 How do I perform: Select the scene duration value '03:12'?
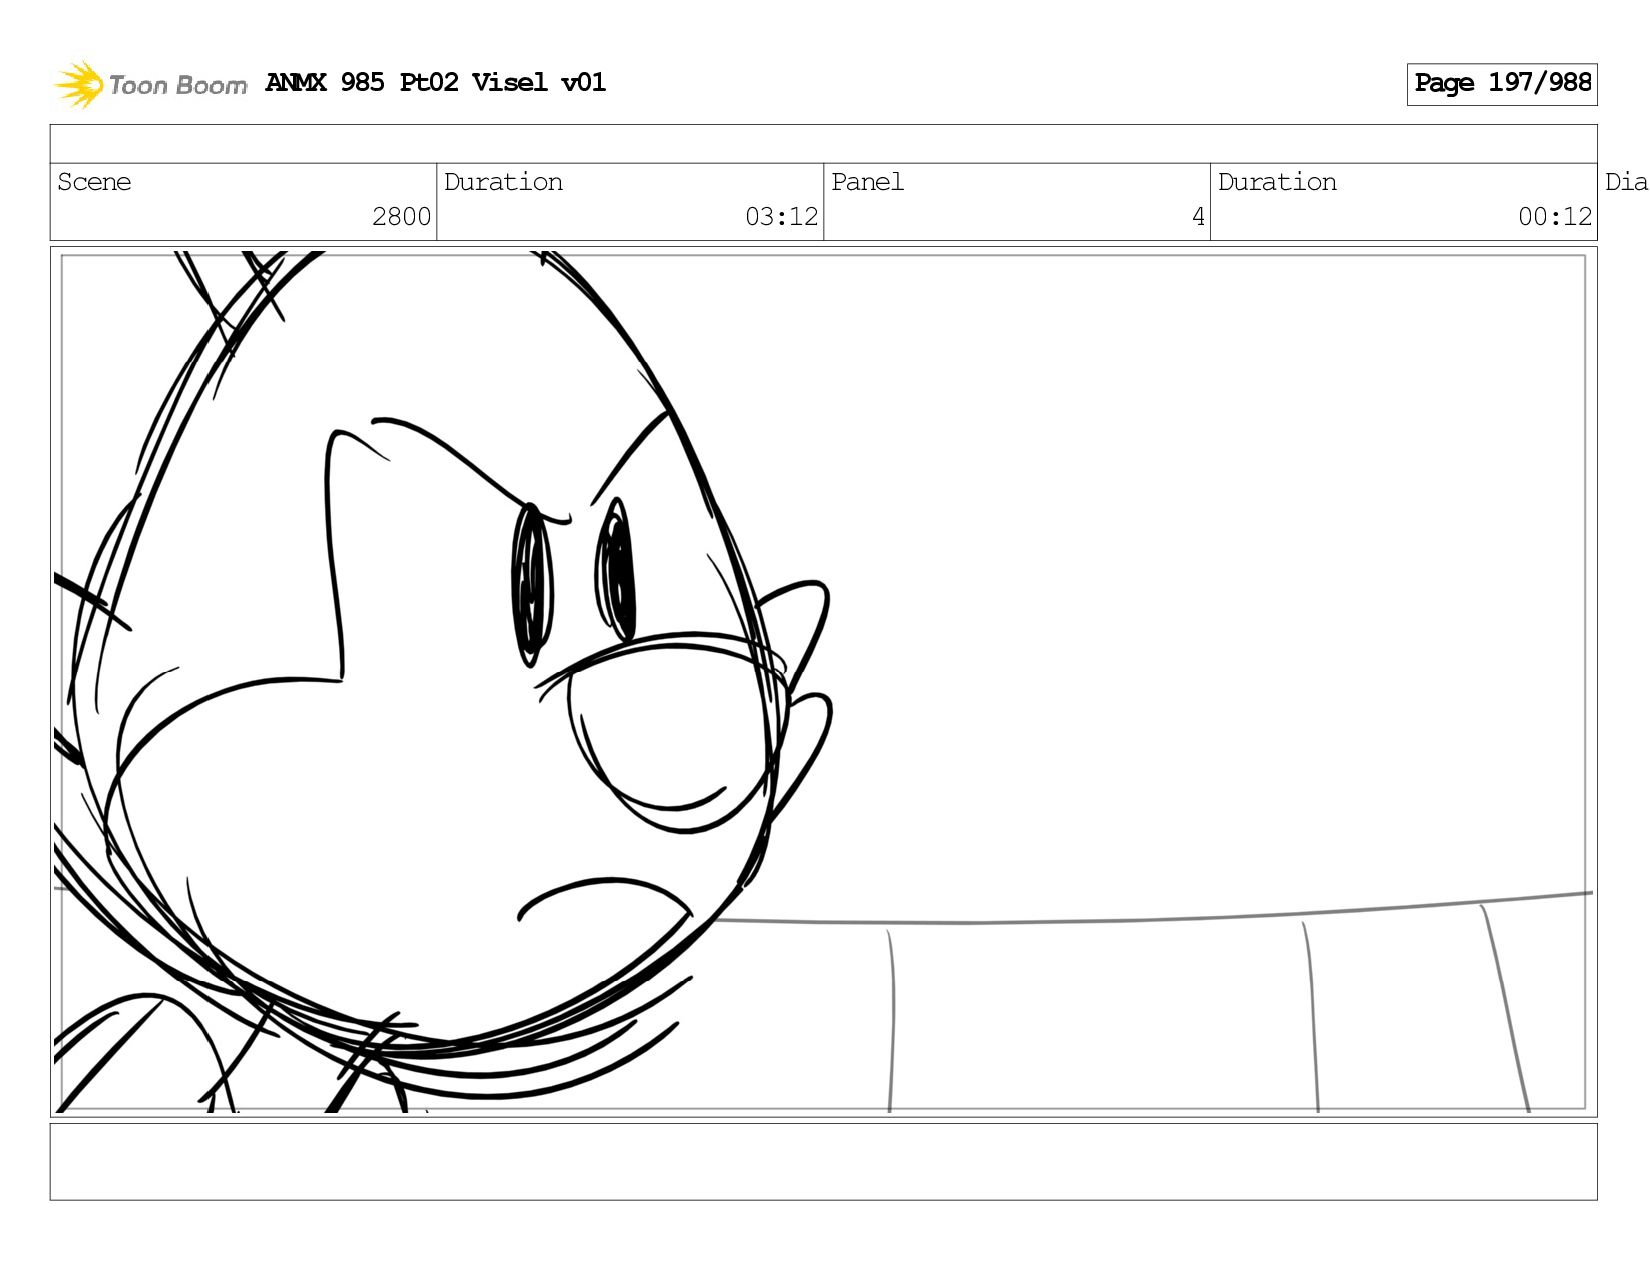[781, 216]
